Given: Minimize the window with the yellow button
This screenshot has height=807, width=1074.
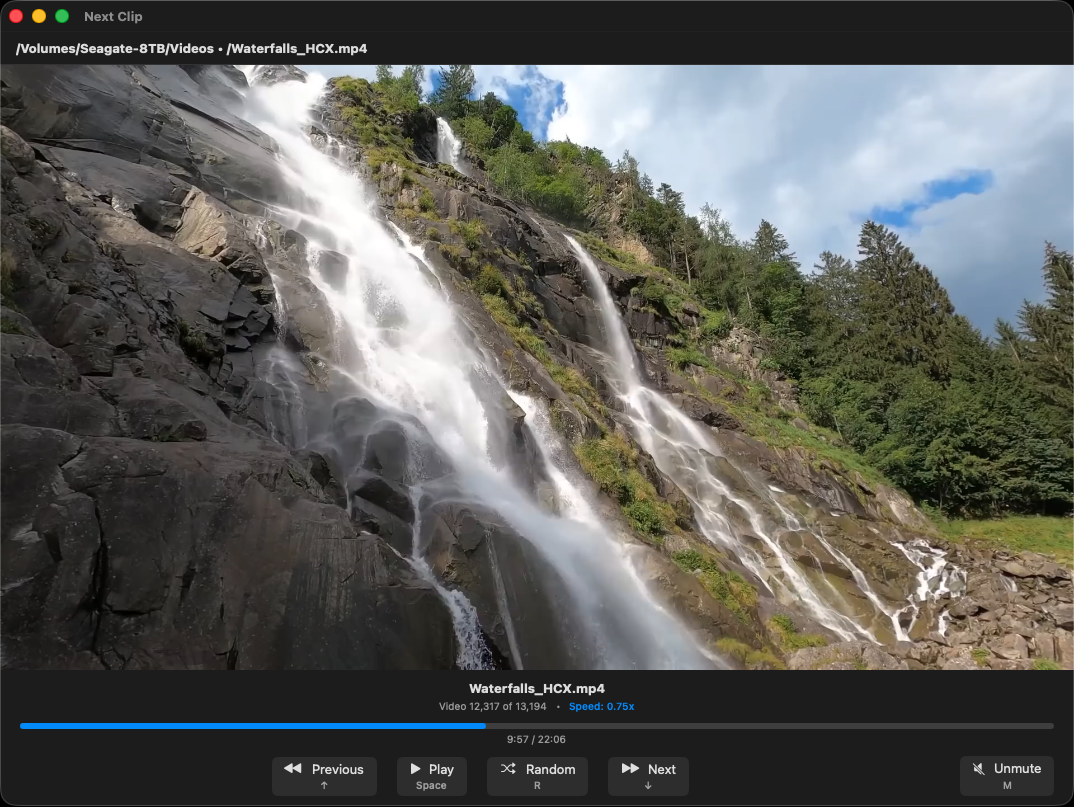Looking at the screenshot, I should [x=39, y=16].
